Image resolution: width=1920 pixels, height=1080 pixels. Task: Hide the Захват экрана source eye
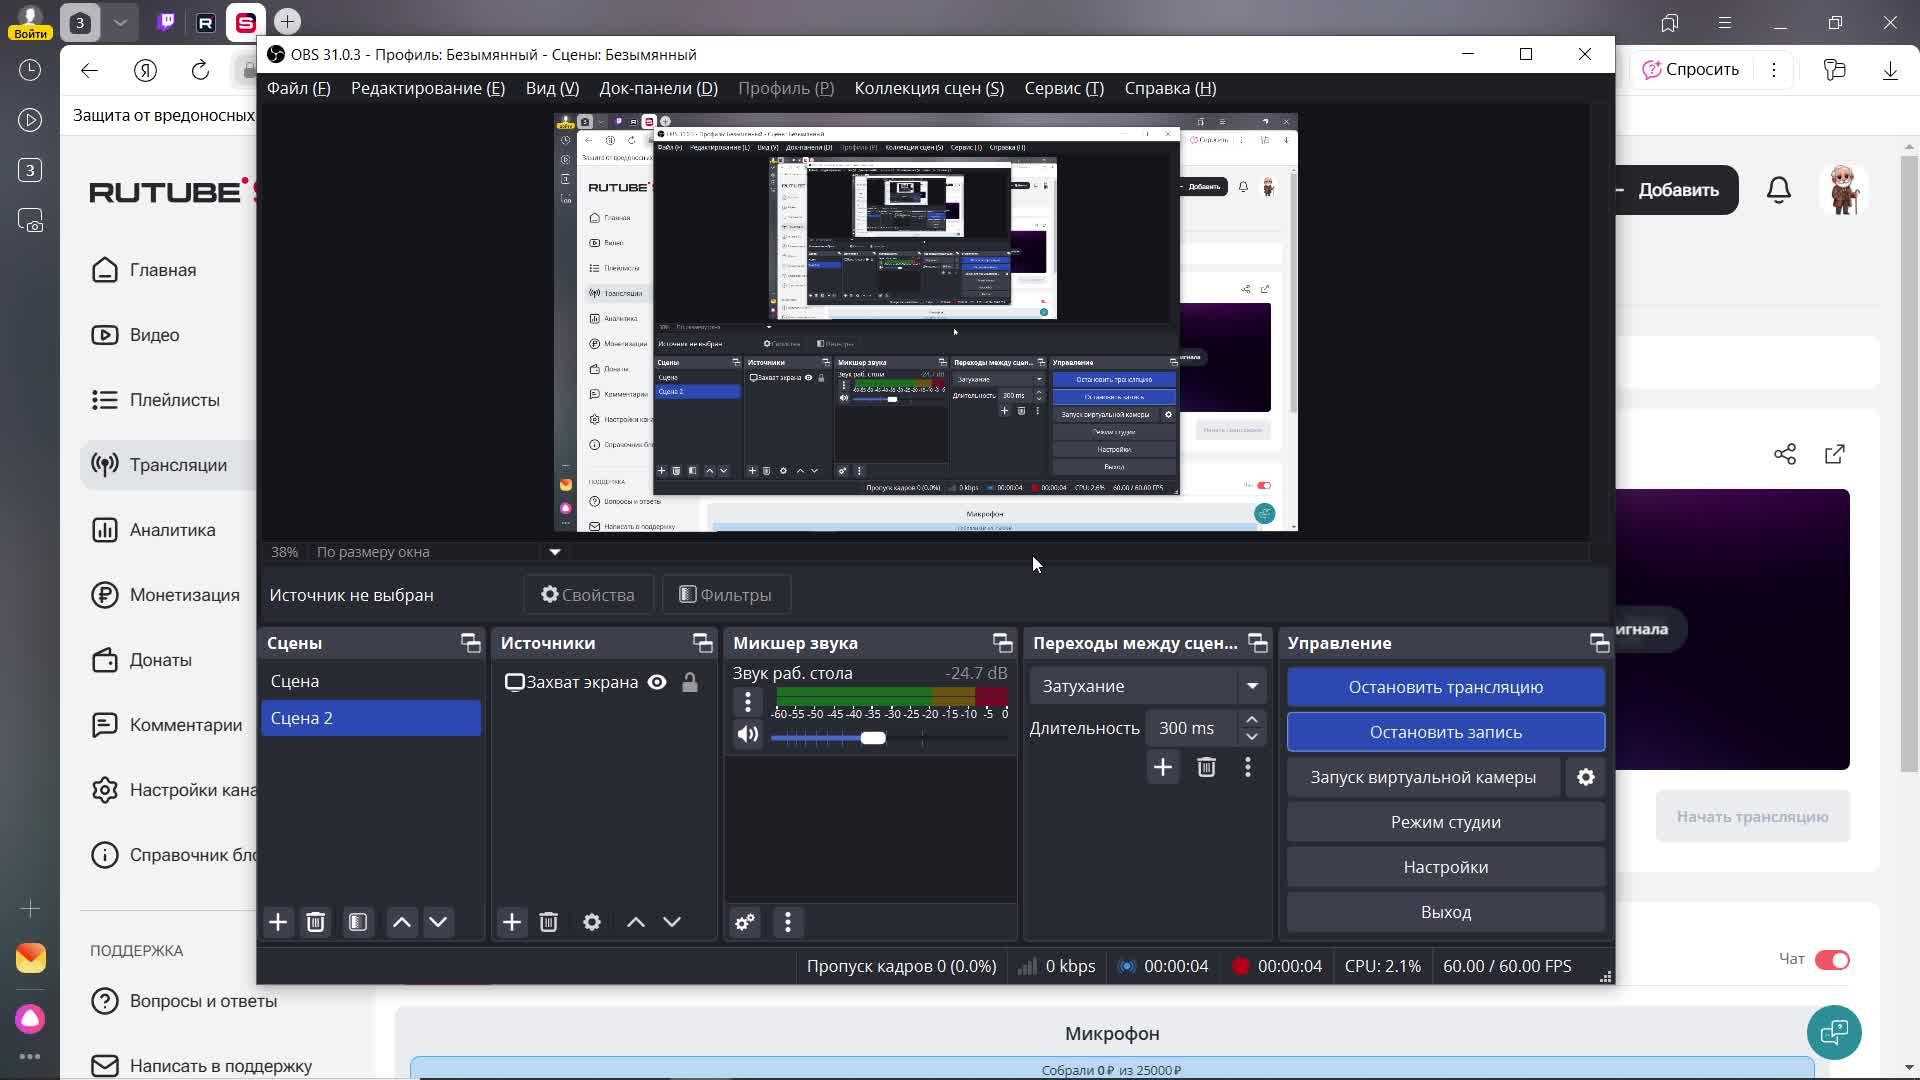(x=657, y=682)
